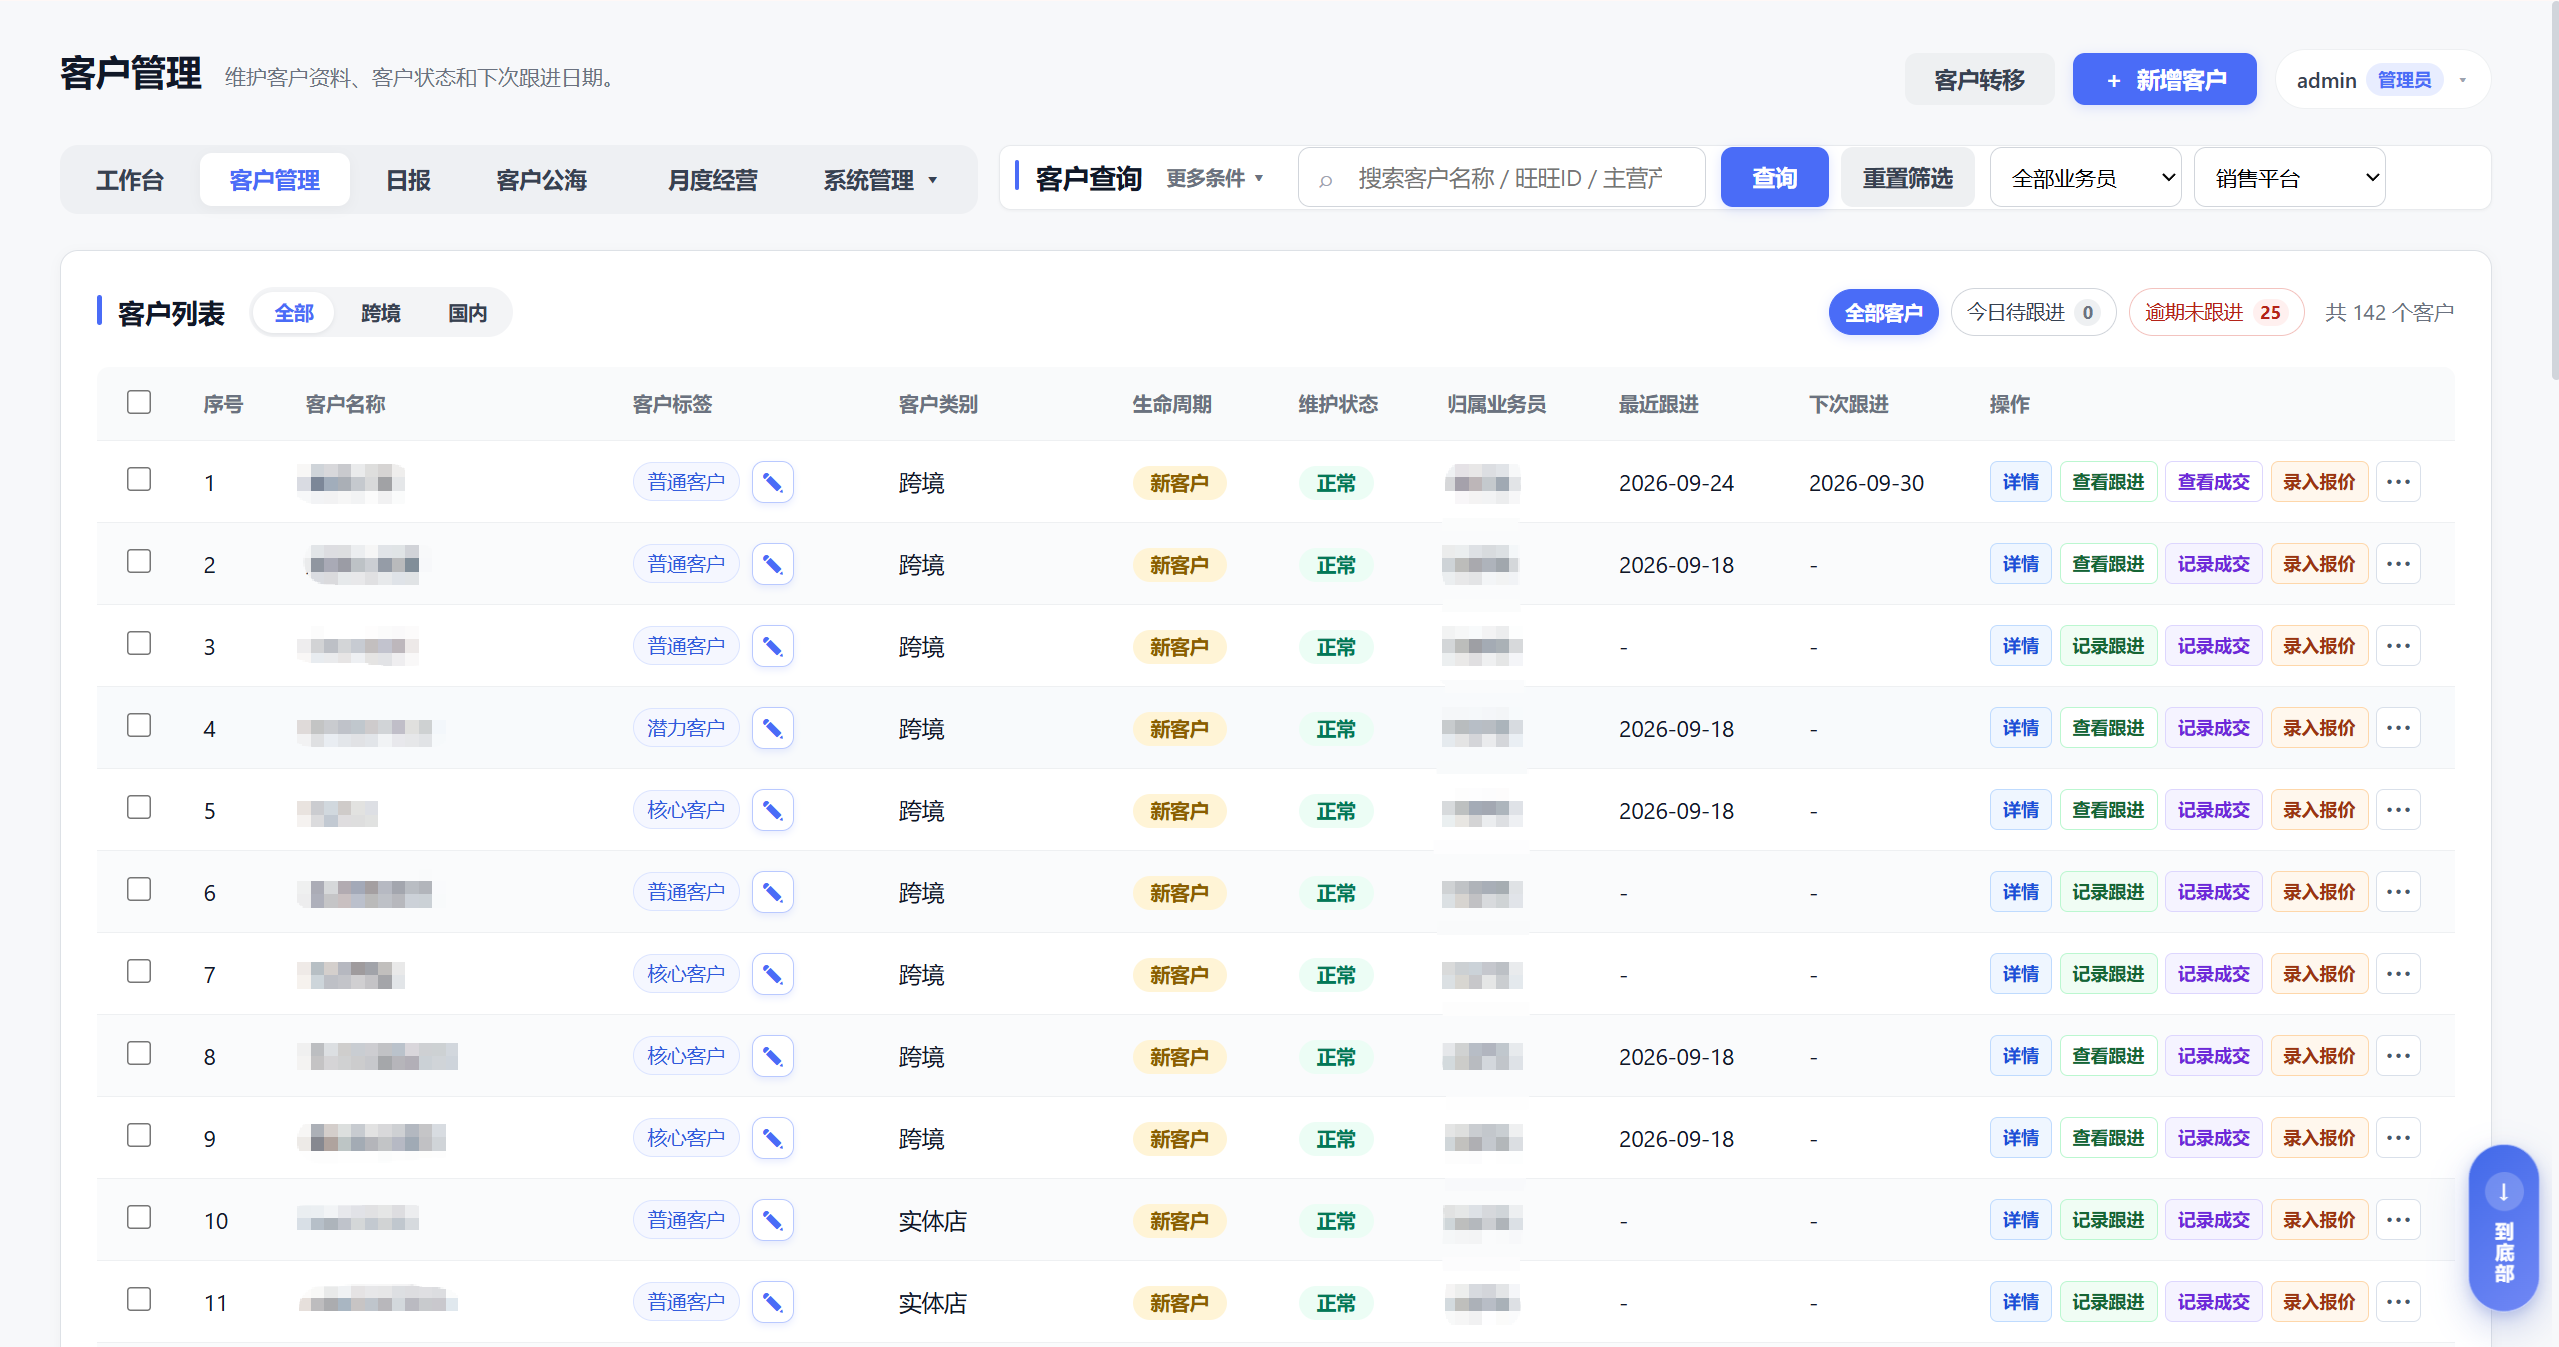
Task: Expand the 系统管理 menu
Action: pos(880,180)
